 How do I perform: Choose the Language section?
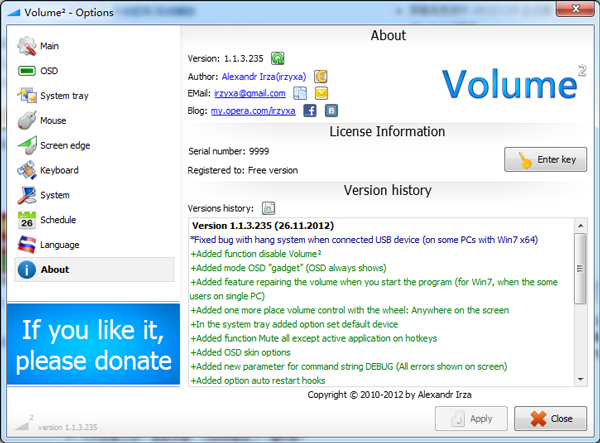point(60,245)
